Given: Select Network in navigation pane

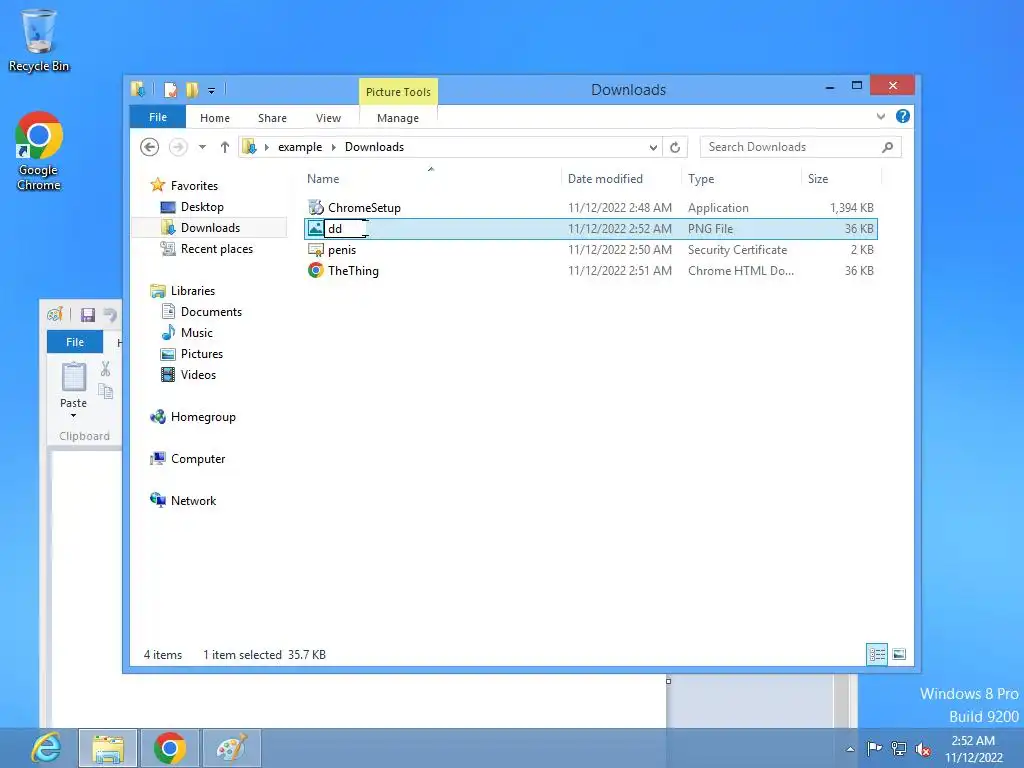Looking at the screenshot, I should 193,501.
